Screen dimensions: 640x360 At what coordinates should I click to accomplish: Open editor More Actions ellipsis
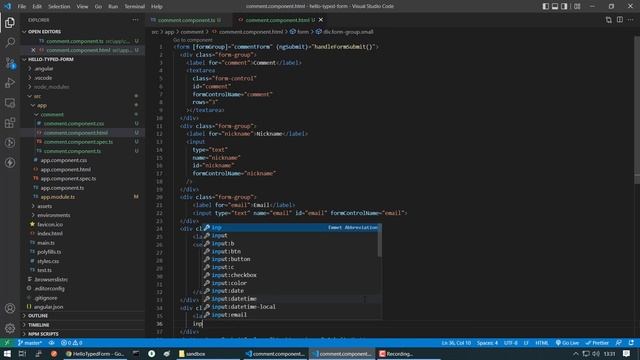click(631, 20)
